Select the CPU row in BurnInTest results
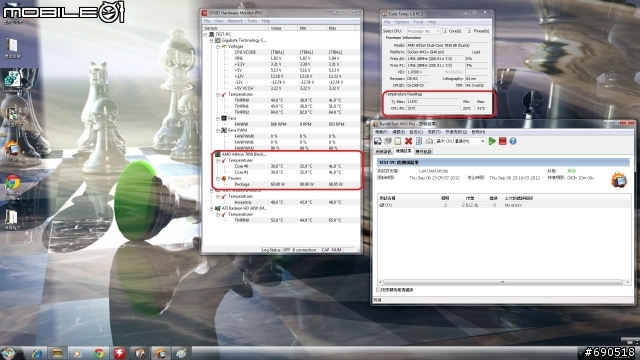Screen dimensions: 640x360 pyautogui.click(x=504, y=205)
